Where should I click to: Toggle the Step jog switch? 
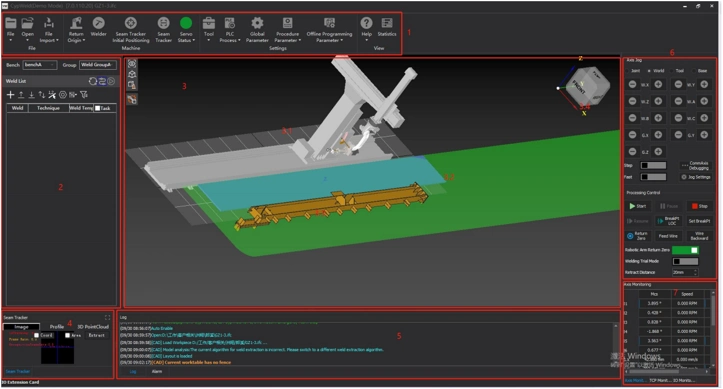653,165
